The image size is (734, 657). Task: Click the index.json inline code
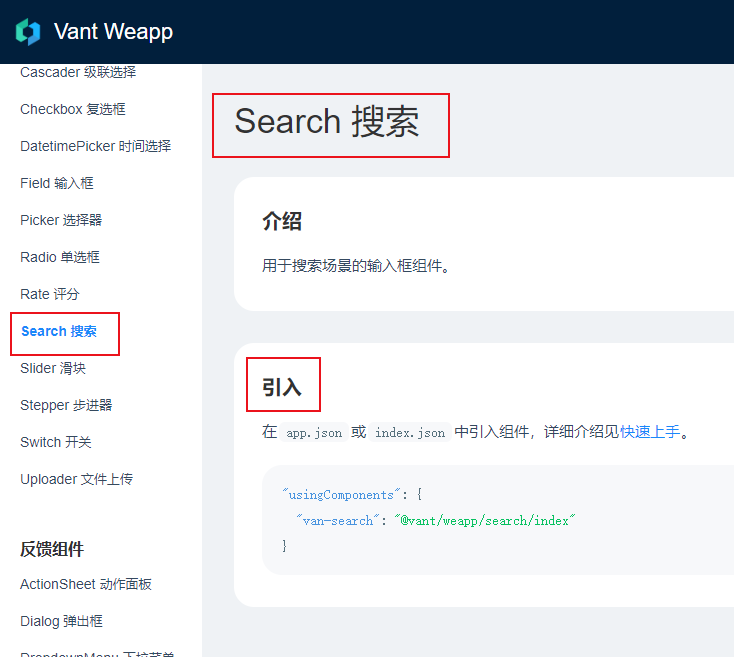[x=410, y=433]
